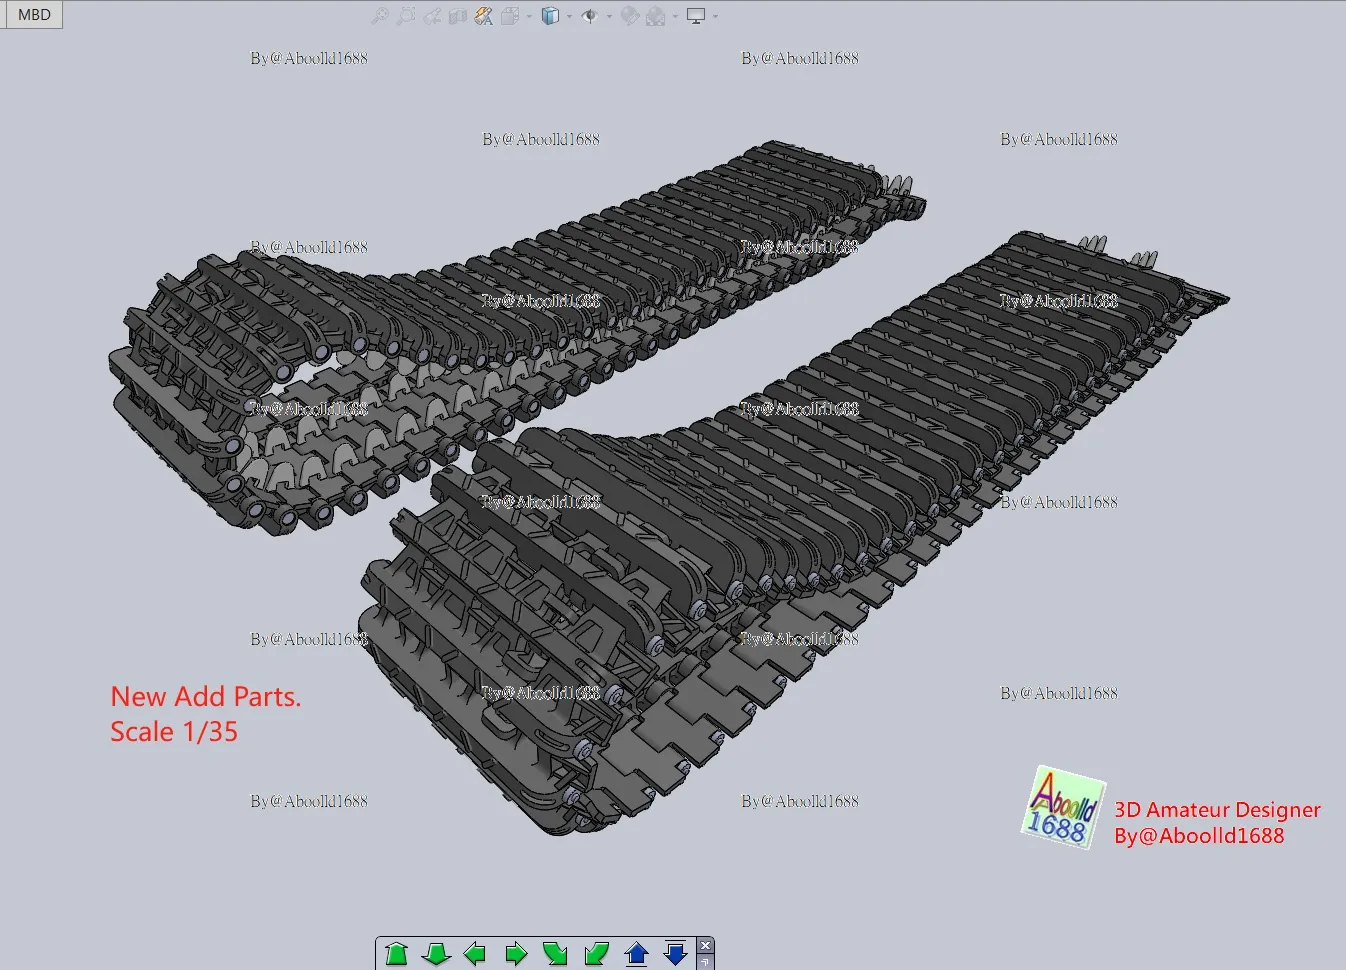Screen dimensions: 1346x970
Task: Click the Zoom to Fit magnifier icon
Action: pyautogui.click(x=379, y=16)
